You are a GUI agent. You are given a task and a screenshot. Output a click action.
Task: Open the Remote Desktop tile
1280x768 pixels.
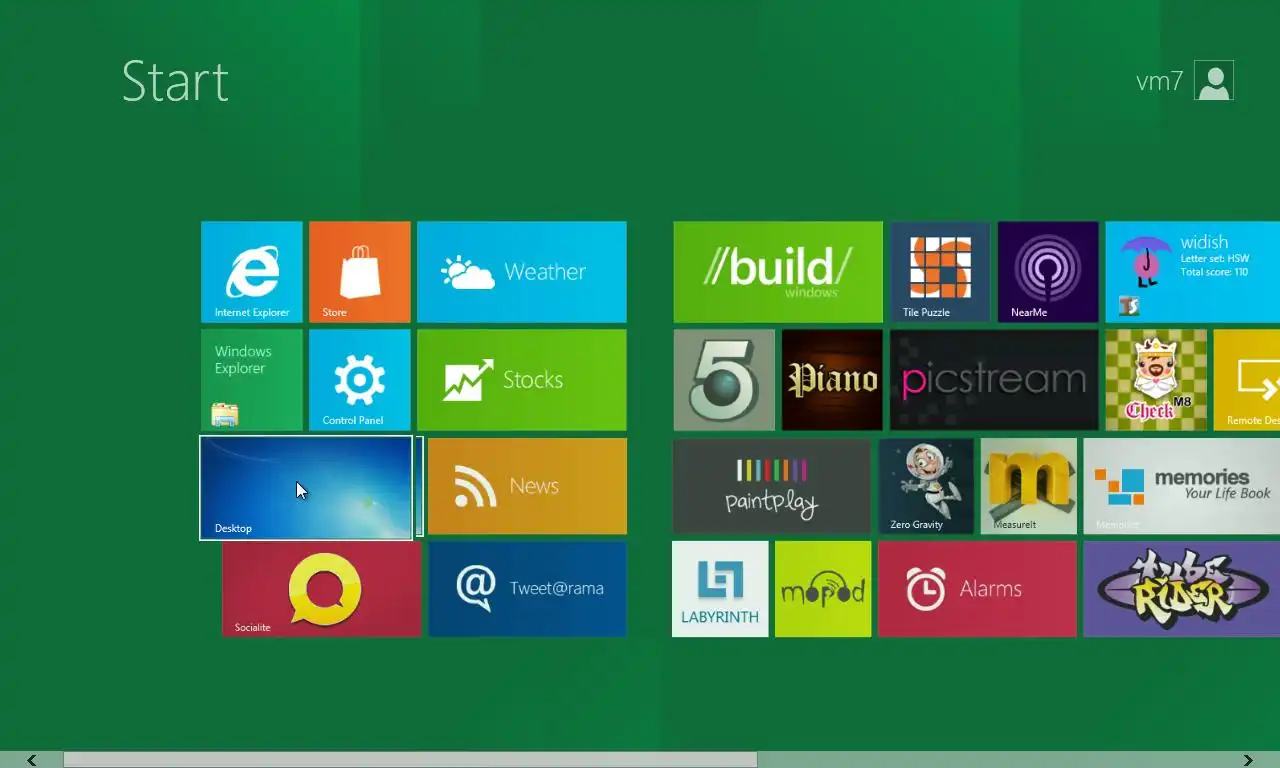click(x=1246, y=380)
